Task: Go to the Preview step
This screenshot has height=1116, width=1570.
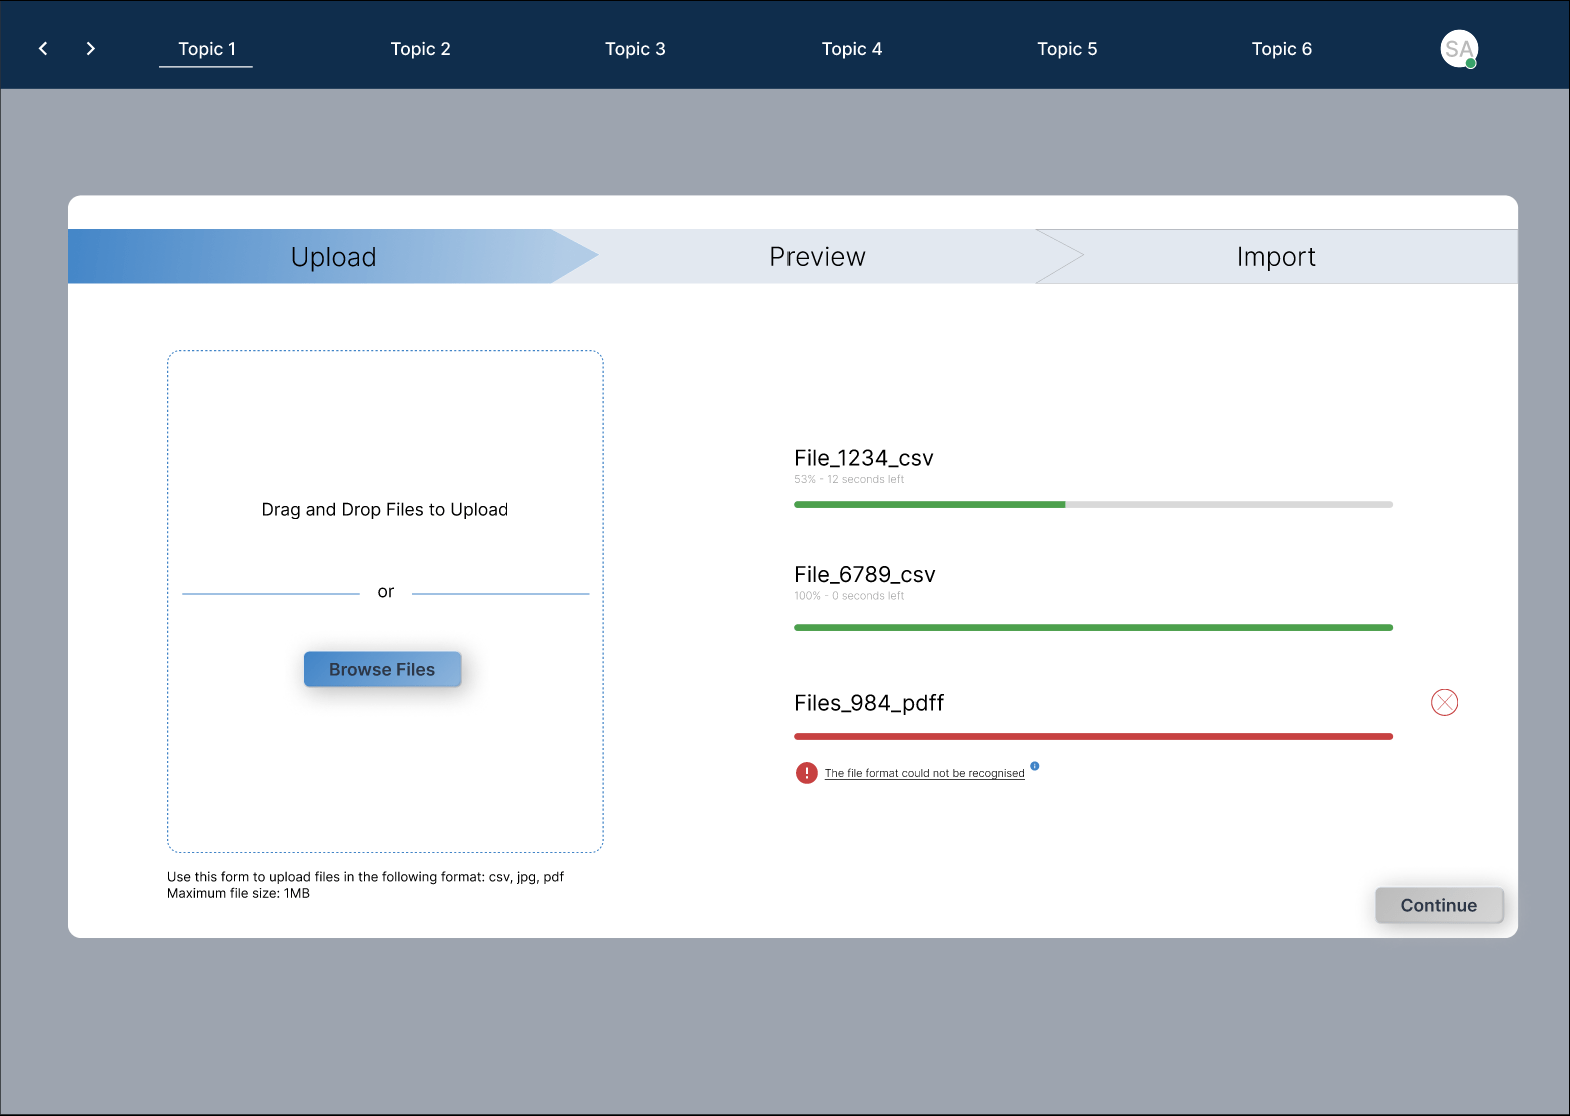Action: [x=817, y=257]
